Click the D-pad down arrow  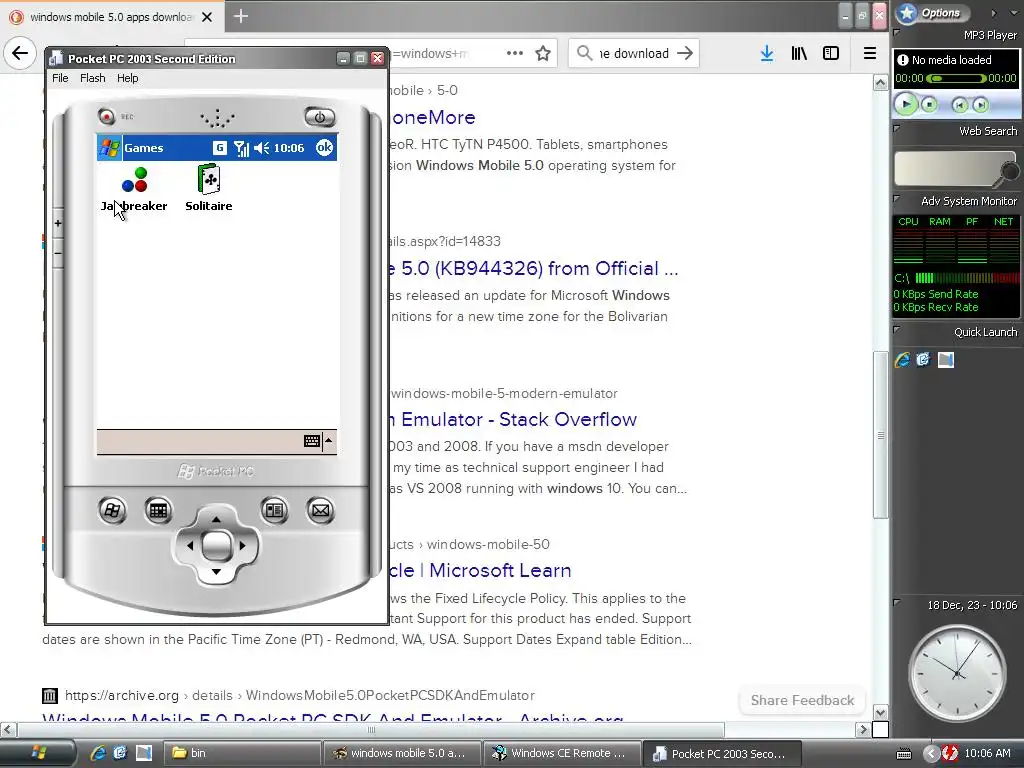(x=216, y=572)
